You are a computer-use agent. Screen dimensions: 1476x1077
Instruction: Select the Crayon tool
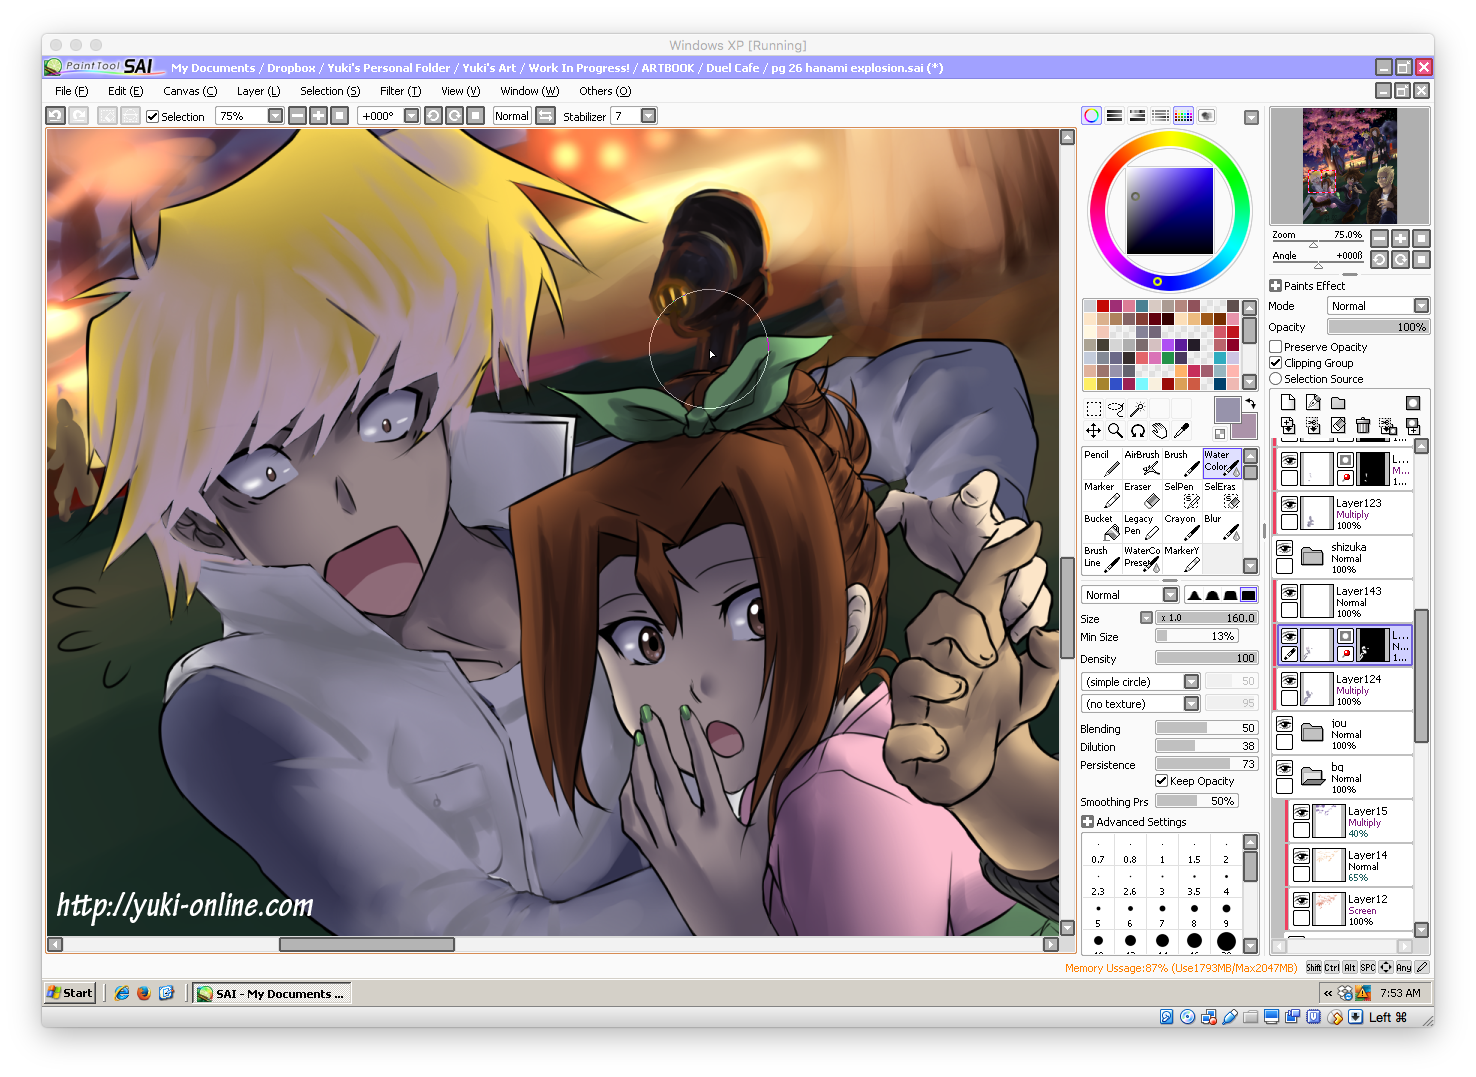click(1182, 527)
